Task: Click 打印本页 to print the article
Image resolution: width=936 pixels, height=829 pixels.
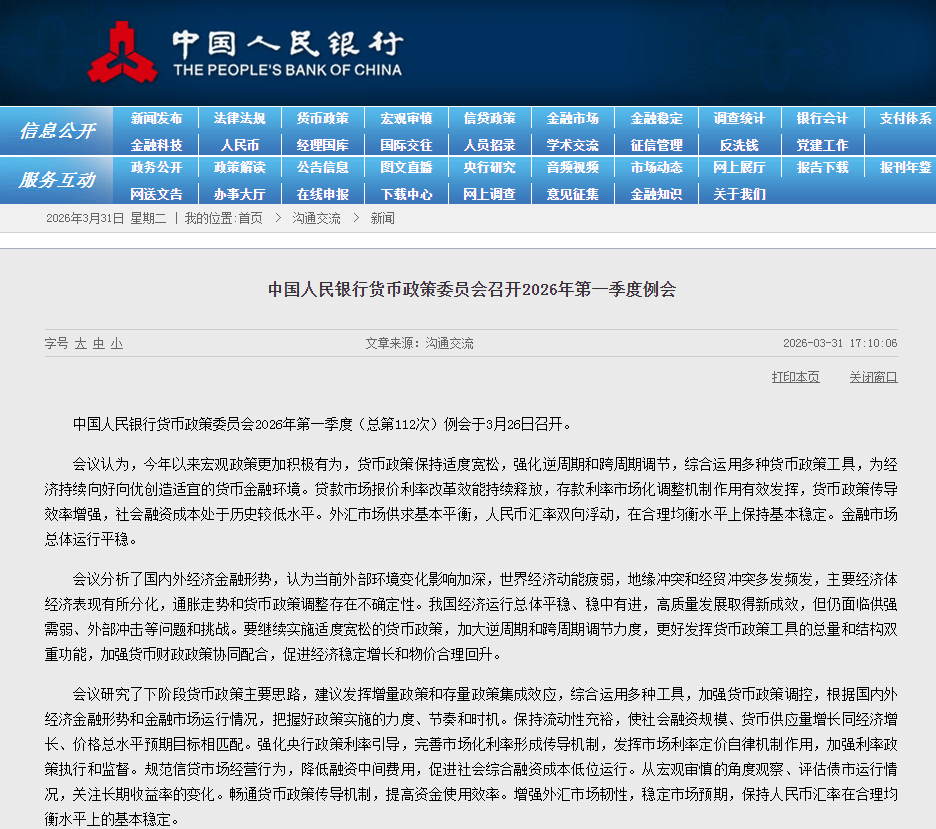Action: click(795, 376)
